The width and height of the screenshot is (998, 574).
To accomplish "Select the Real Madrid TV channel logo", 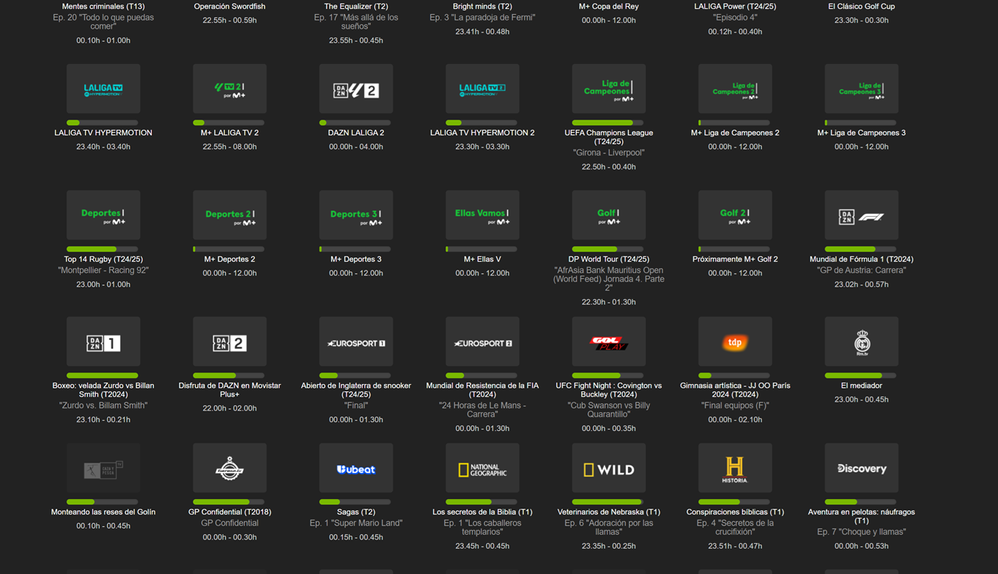I will point(861,343).
